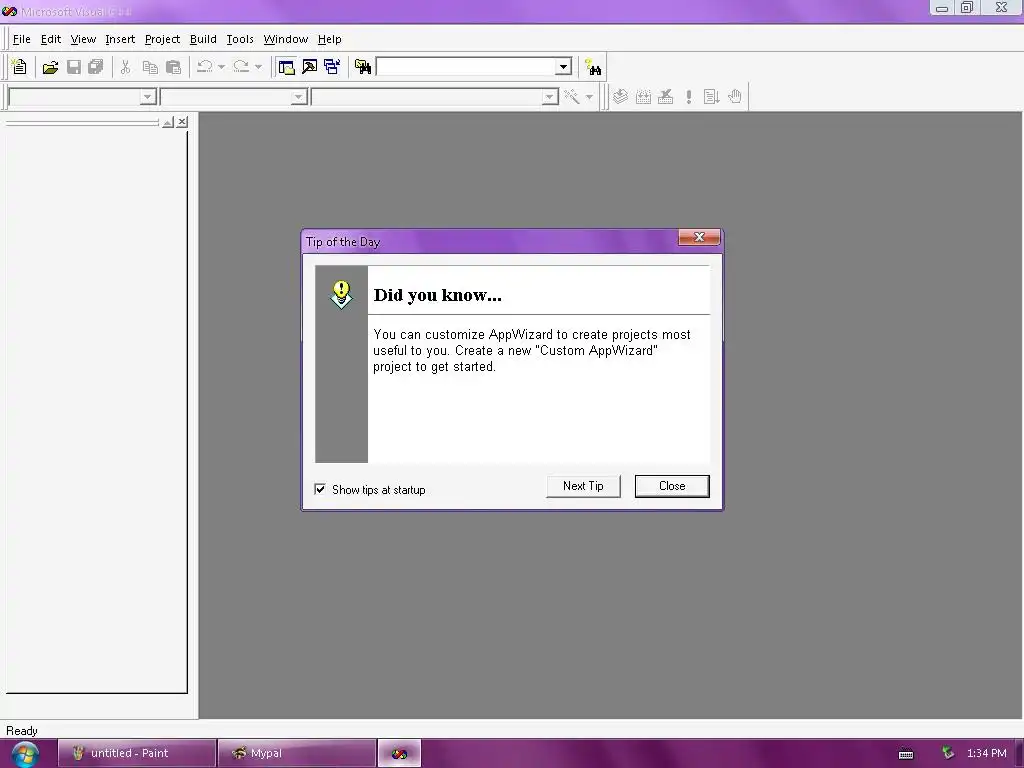Close the workspace pane with its X
Screen dimensions: 1024x768
pyautogui.click(x=182, y=122)
